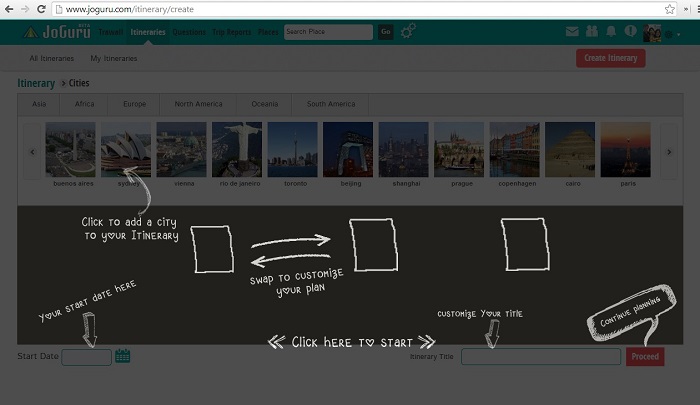
Task: Show previous cities with left arrow
Action: point(32,152)
